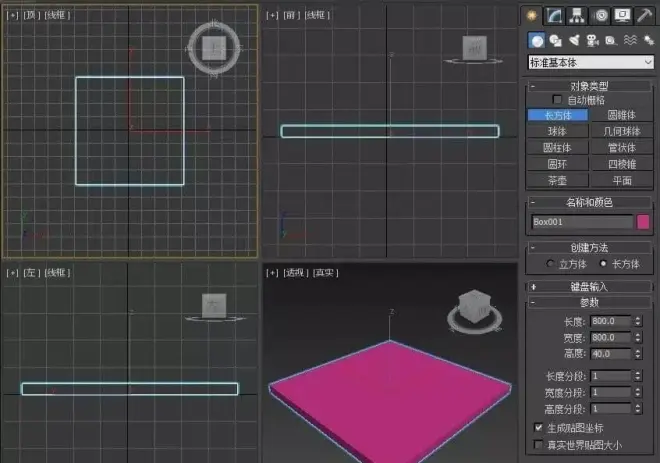Open the perspective 透视 view label menu
The height and width of the screenshot is (463, 660).
295,273
